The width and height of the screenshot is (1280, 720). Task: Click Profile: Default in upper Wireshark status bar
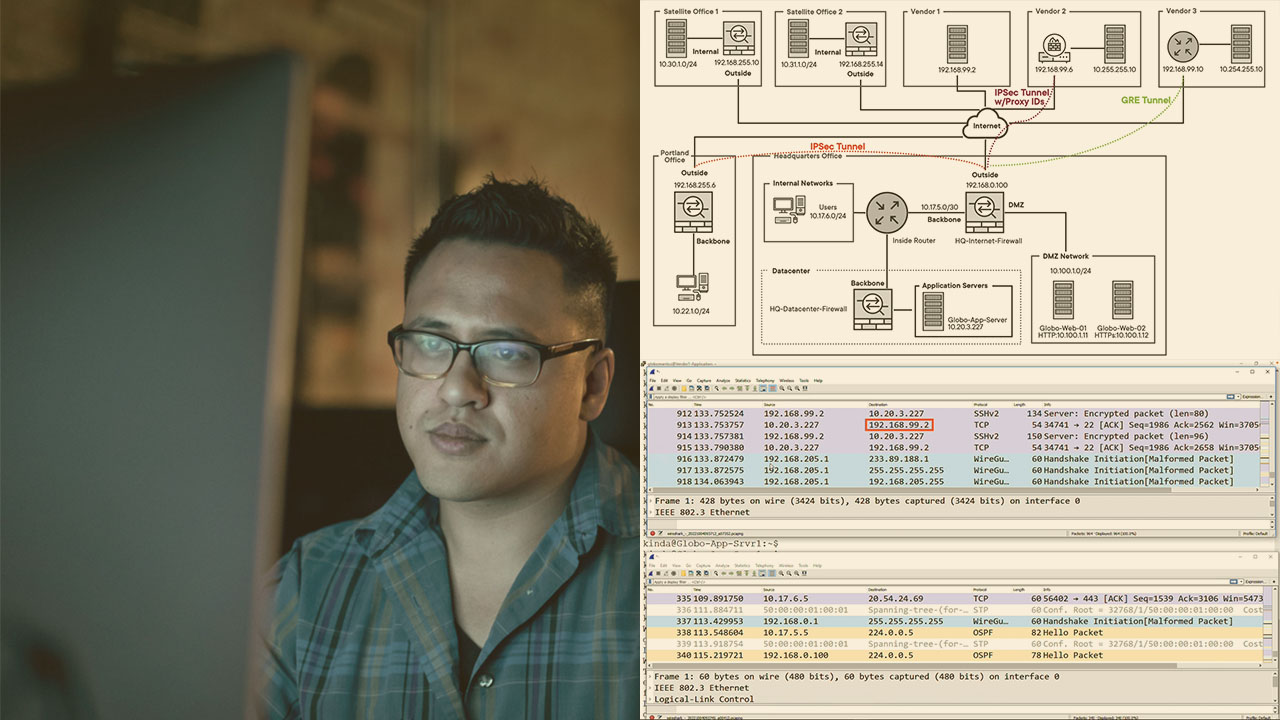1255,534
